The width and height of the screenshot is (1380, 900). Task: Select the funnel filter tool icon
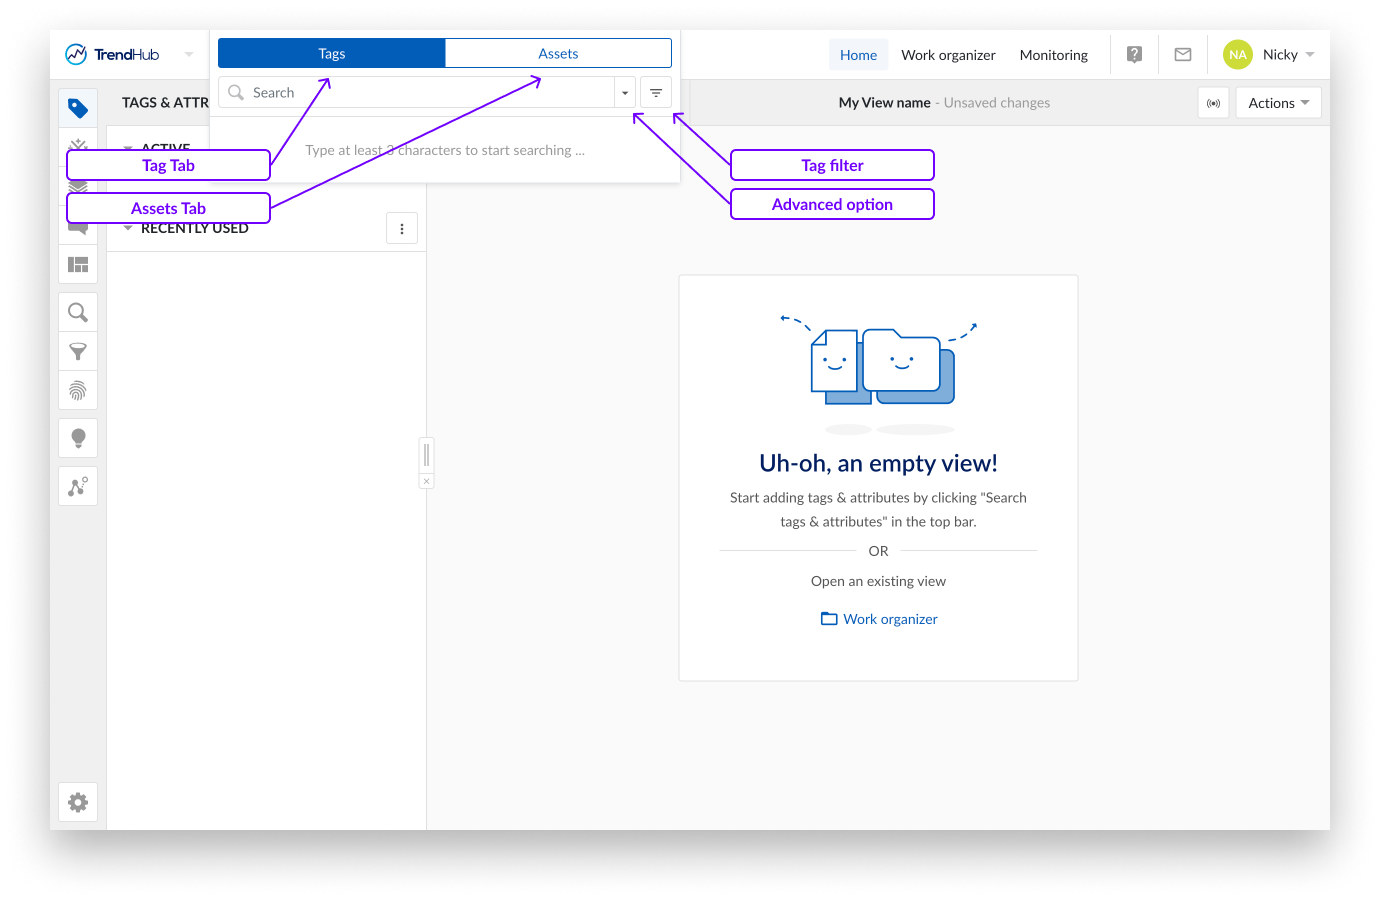pyautogui.click(x=78, y=352)
